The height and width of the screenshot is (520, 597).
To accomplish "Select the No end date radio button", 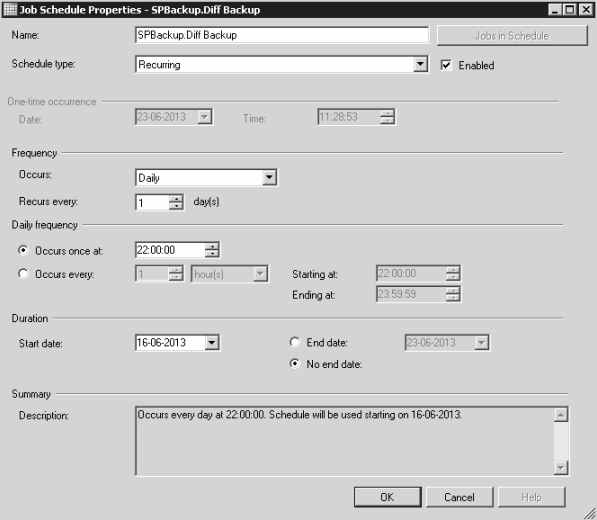I will tap(294, 364).
